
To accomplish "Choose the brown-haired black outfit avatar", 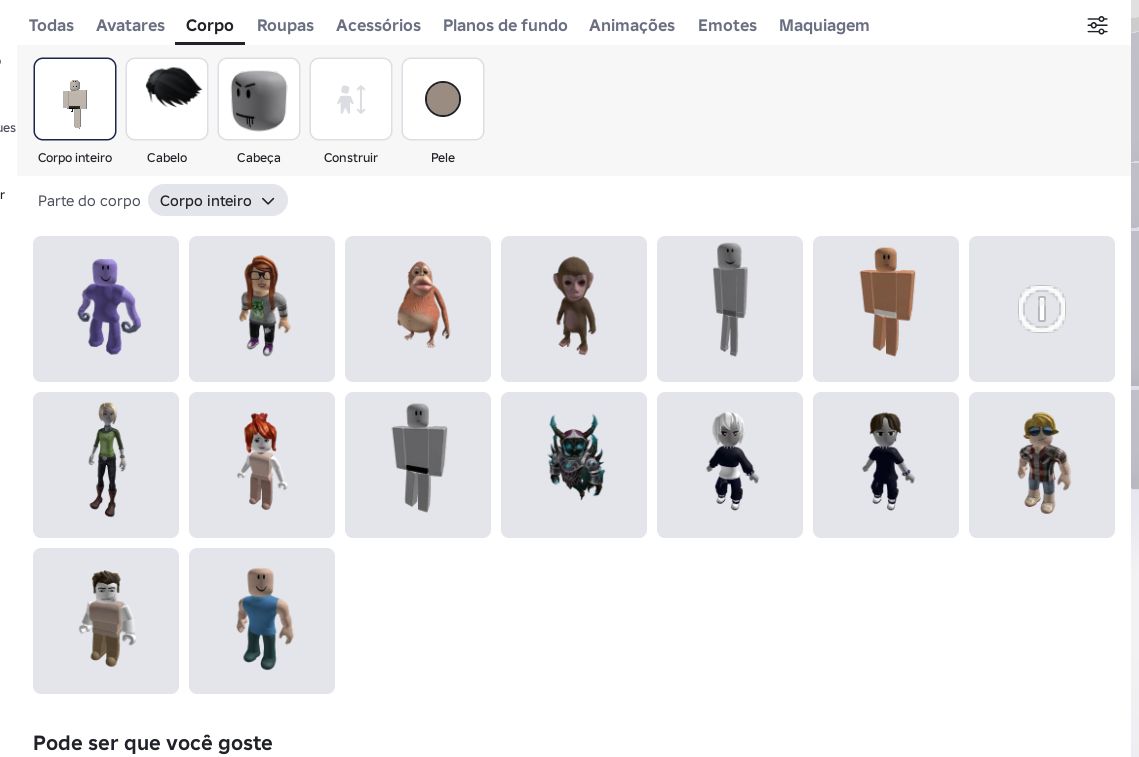I will coord(886,465).
